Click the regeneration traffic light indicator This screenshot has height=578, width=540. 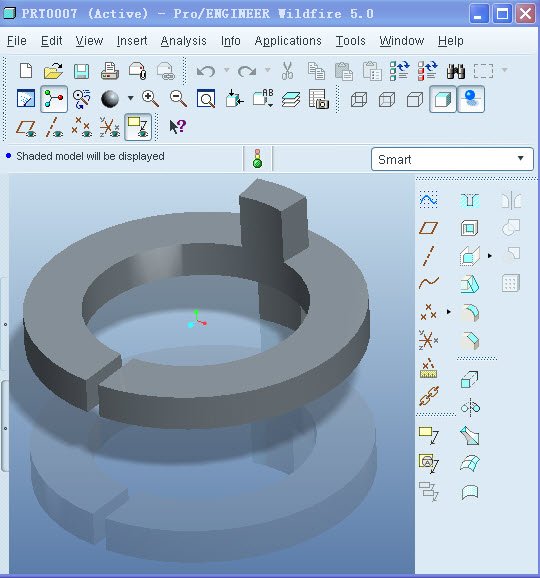pyautogui.click(x=258, y=159)
